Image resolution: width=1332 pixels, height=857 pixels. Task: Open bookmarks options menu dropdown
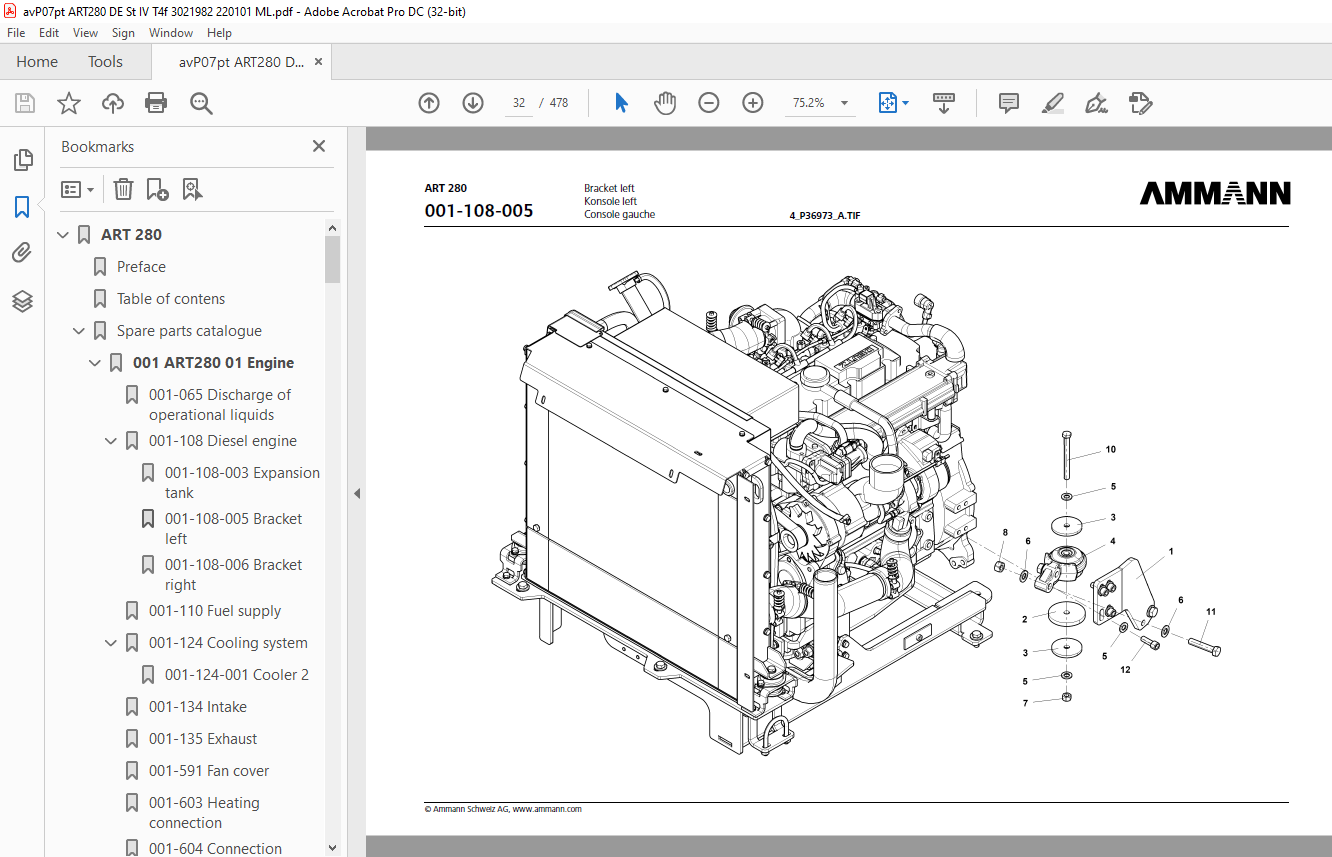pyautogui.click(x=78, y=189)
